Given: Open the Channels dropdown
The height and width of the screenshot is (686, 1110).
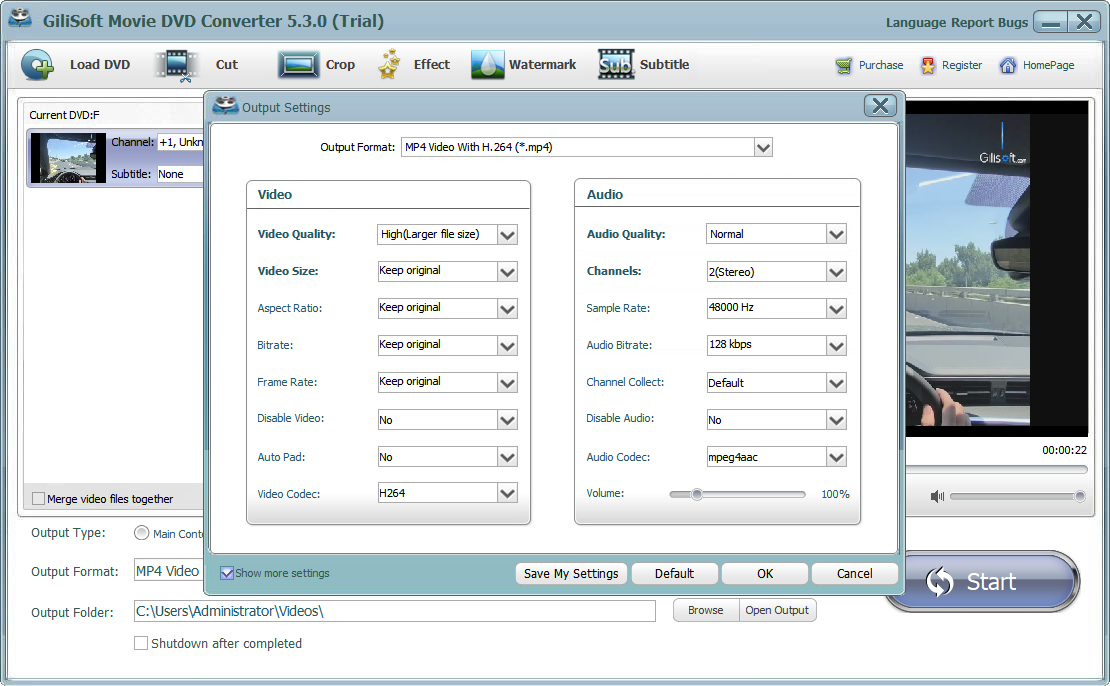Looking at the screenshot, I should [836, 272].
